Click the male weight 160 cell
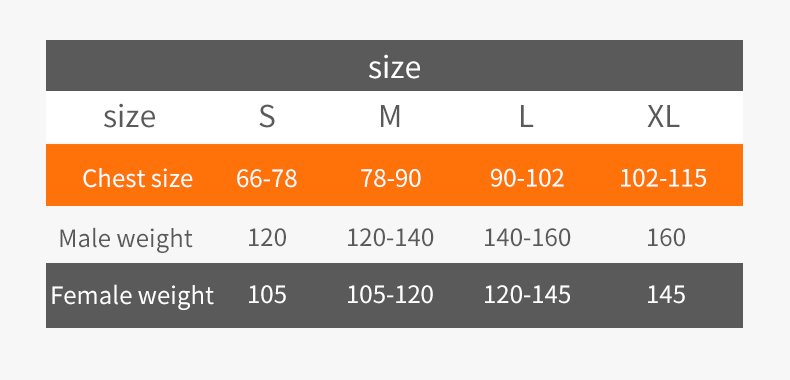 pyautogui.click(x=666, y=237)
